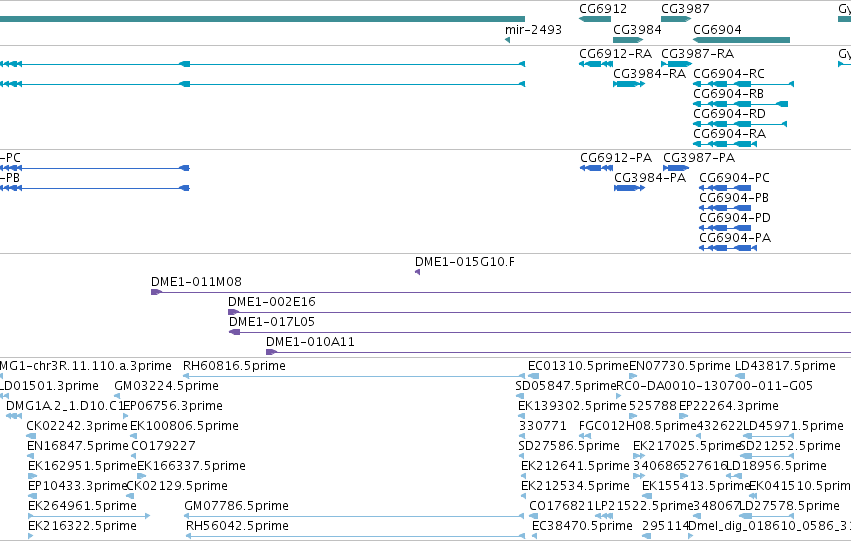This screenshot has height=541, width=851.
Task: Select the DME1-017L05 clone
Action: (x=272, y=322)
